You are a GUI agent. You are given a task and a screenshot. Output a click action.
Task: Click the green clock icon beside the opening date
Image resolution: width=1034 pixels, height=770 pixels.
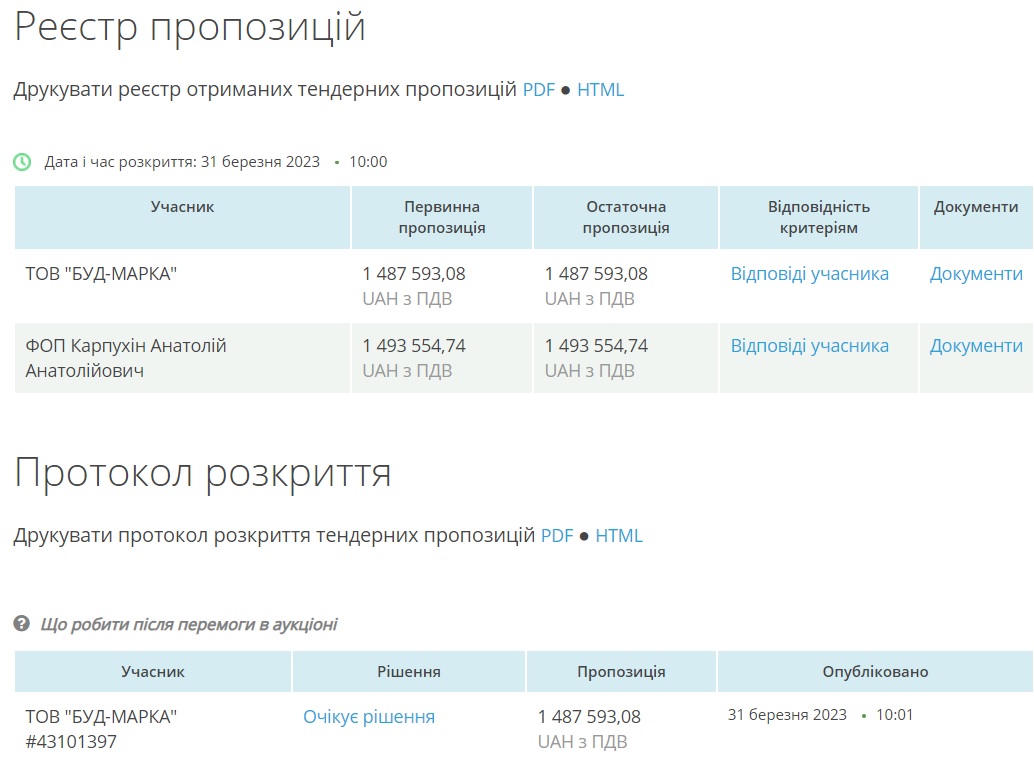point(22,162)
